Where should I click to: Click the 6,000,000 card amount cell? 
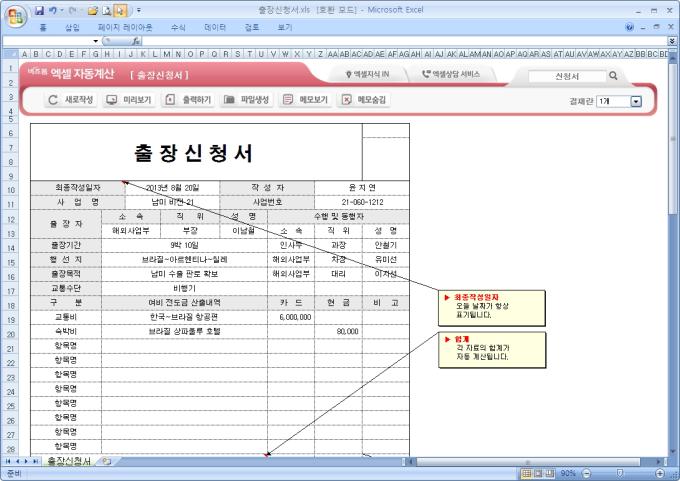(x=291, y=317)
